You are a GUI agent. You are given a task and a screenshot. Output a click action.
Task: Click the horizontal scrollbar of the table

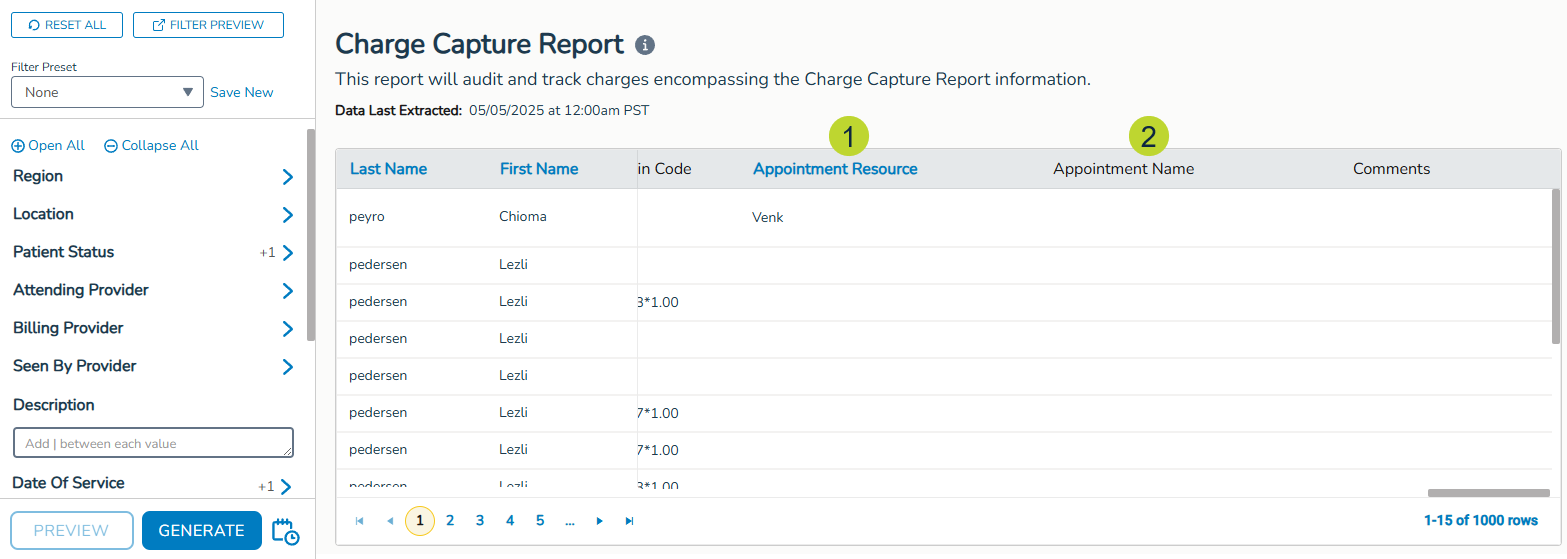pos(1488,492)
